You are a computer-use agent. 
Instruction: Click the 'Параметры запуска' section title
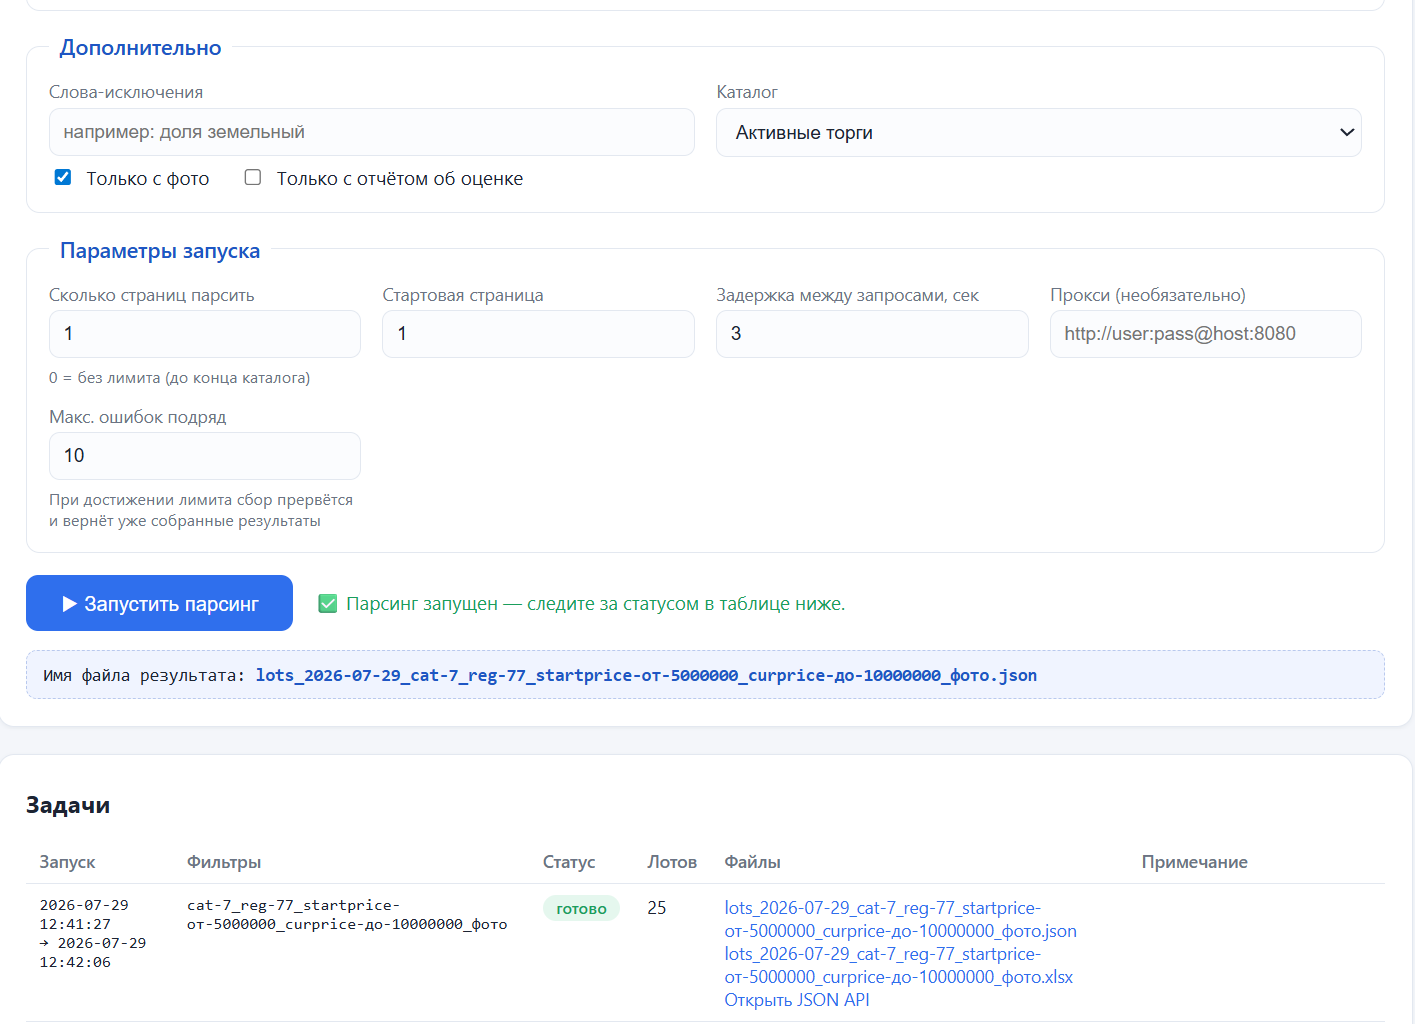(x=160, y=251)
